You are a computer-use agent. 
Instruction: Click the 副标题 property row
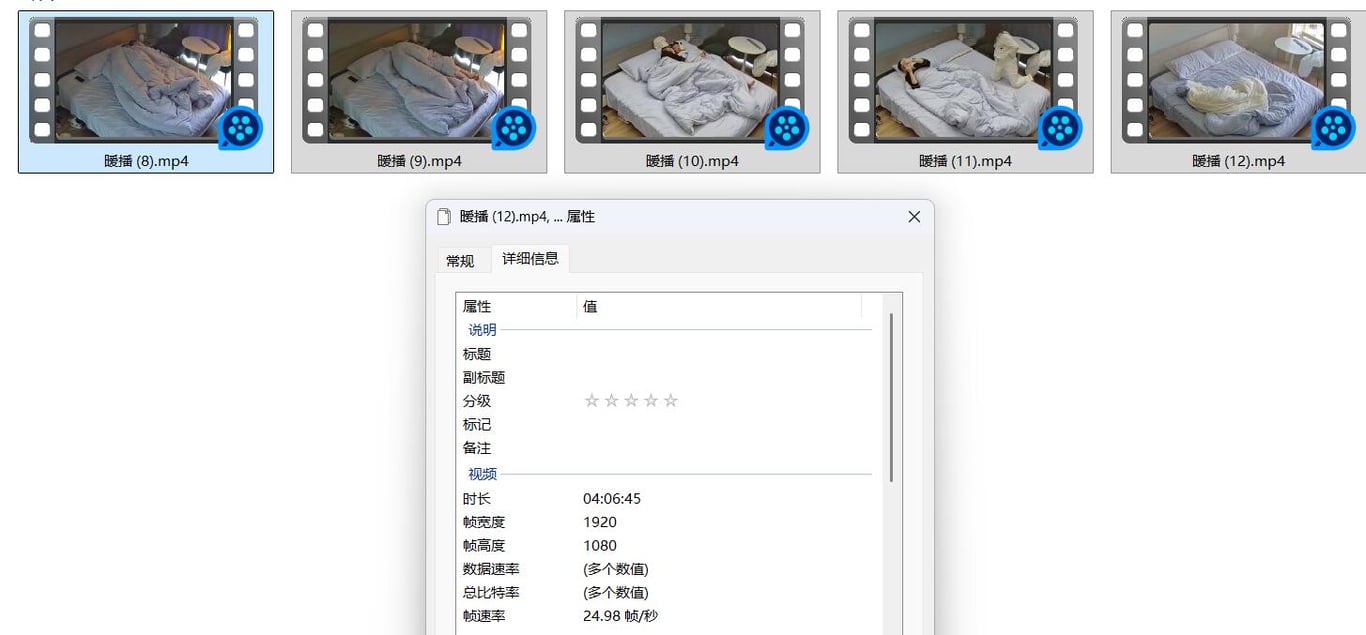(x=667, y=377)
